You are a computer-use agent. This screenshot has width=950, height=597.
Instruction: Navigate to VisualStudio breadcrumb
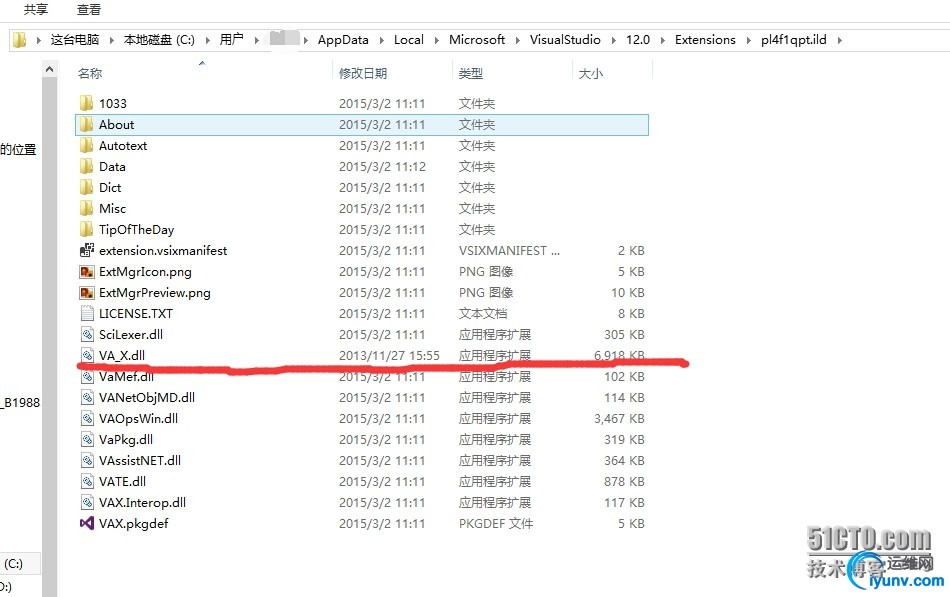[565, 40]
